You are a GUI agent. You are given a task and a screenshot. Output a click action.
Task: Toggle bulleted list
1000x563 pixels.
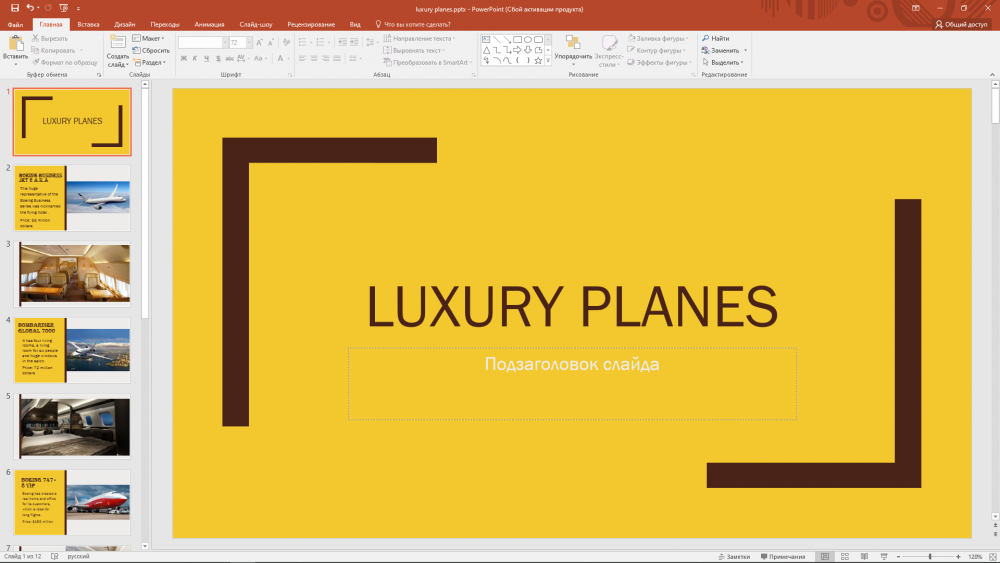[x=304, y=42]
